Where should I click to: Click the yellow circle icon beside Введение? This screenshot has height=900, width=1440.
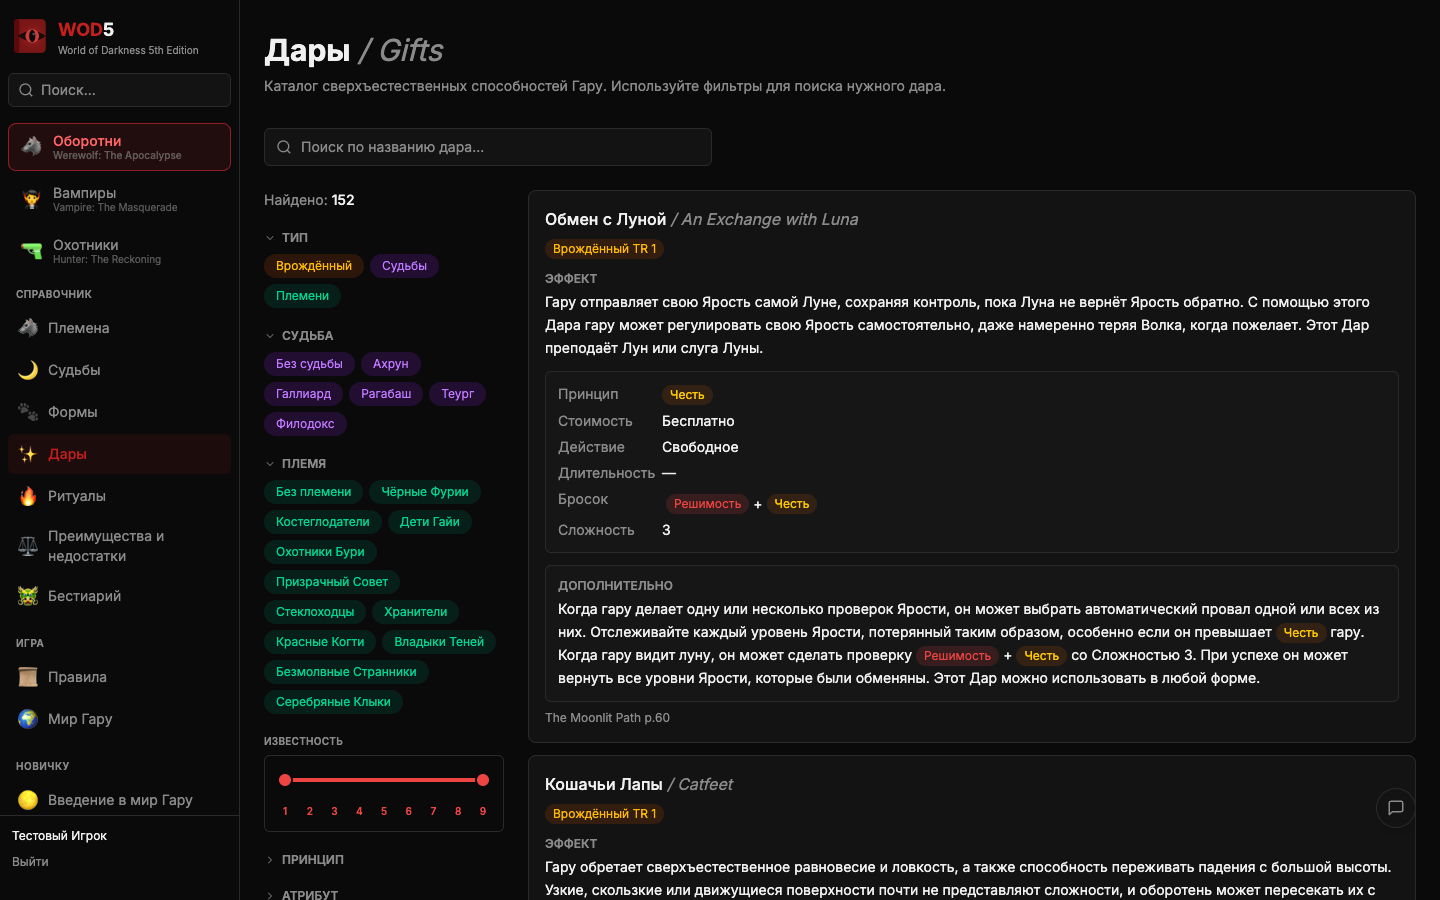(x=28, y=800)
